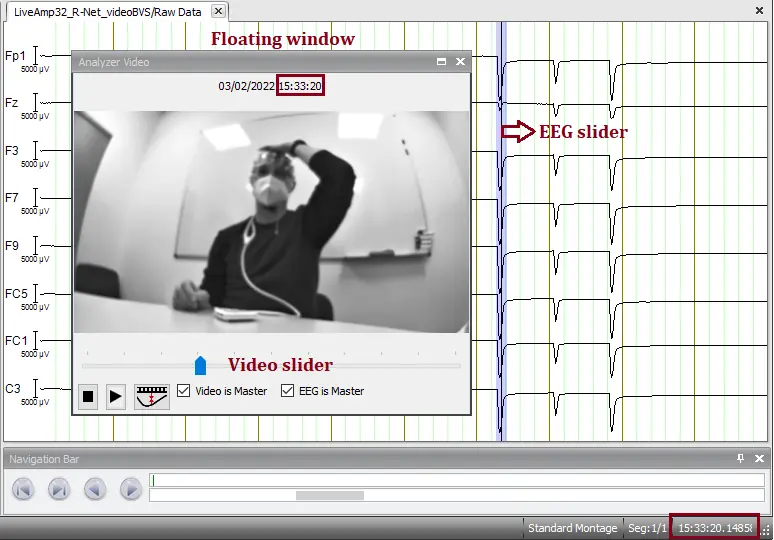Uncheck the EEG is Master checkbox
The height and width of the screenshot is (540, 774).
288,391
